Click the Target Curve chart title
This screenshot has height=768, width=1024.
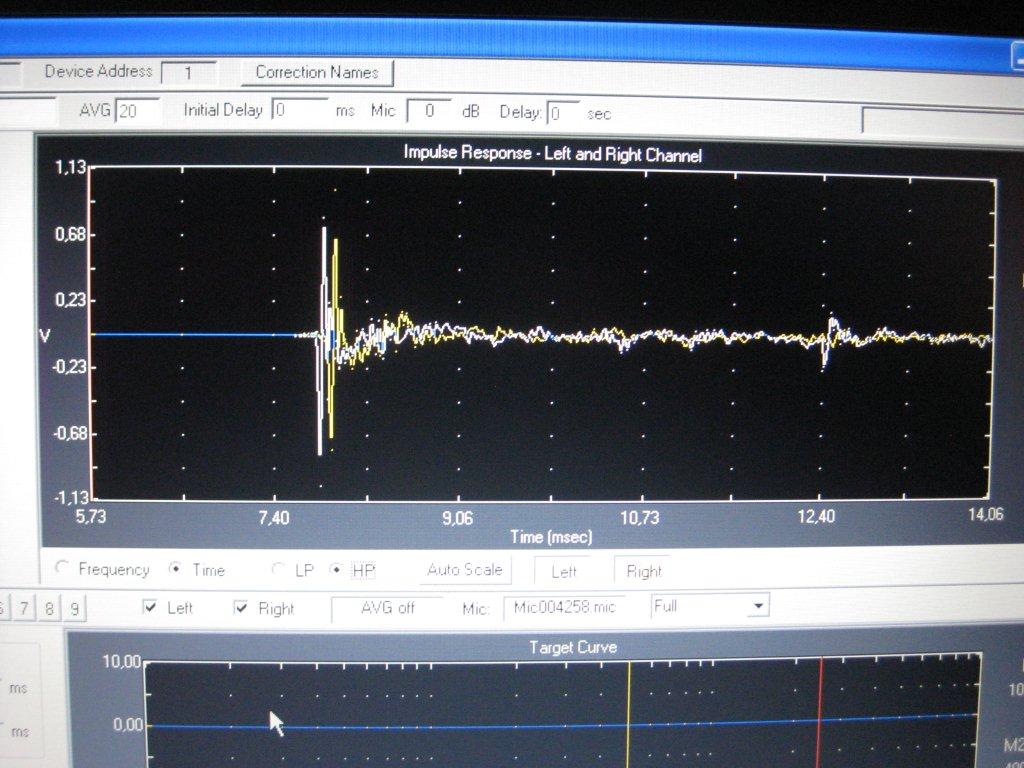coord(573,647)
